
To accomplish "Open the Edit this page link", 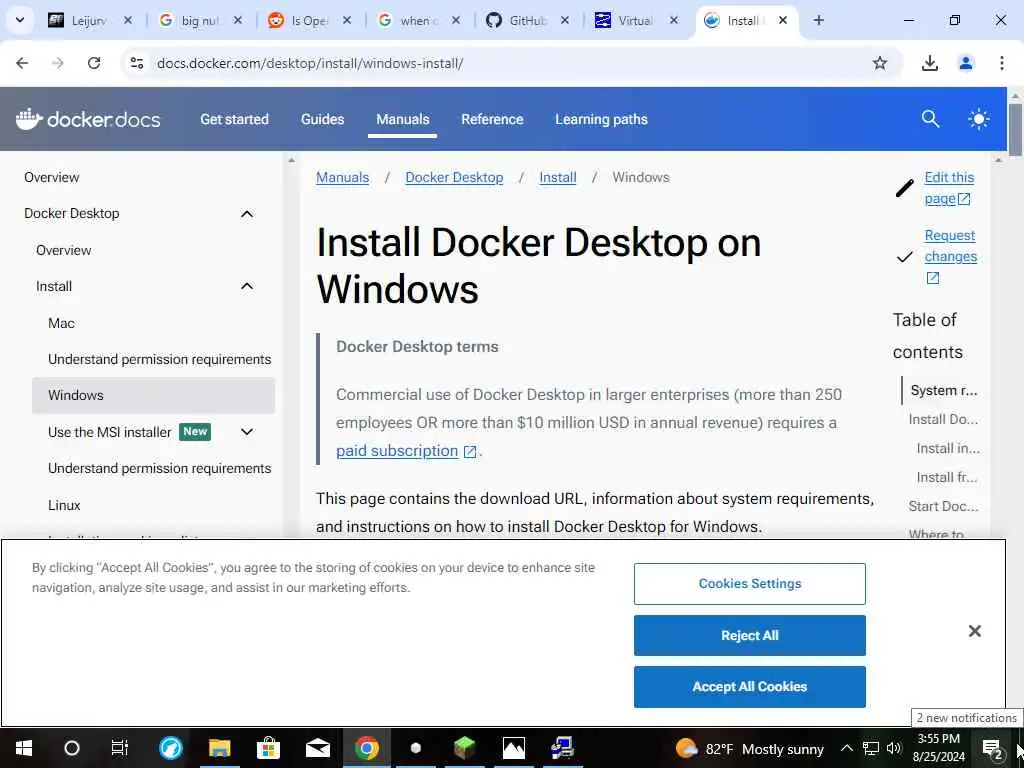I will [949, 188].
